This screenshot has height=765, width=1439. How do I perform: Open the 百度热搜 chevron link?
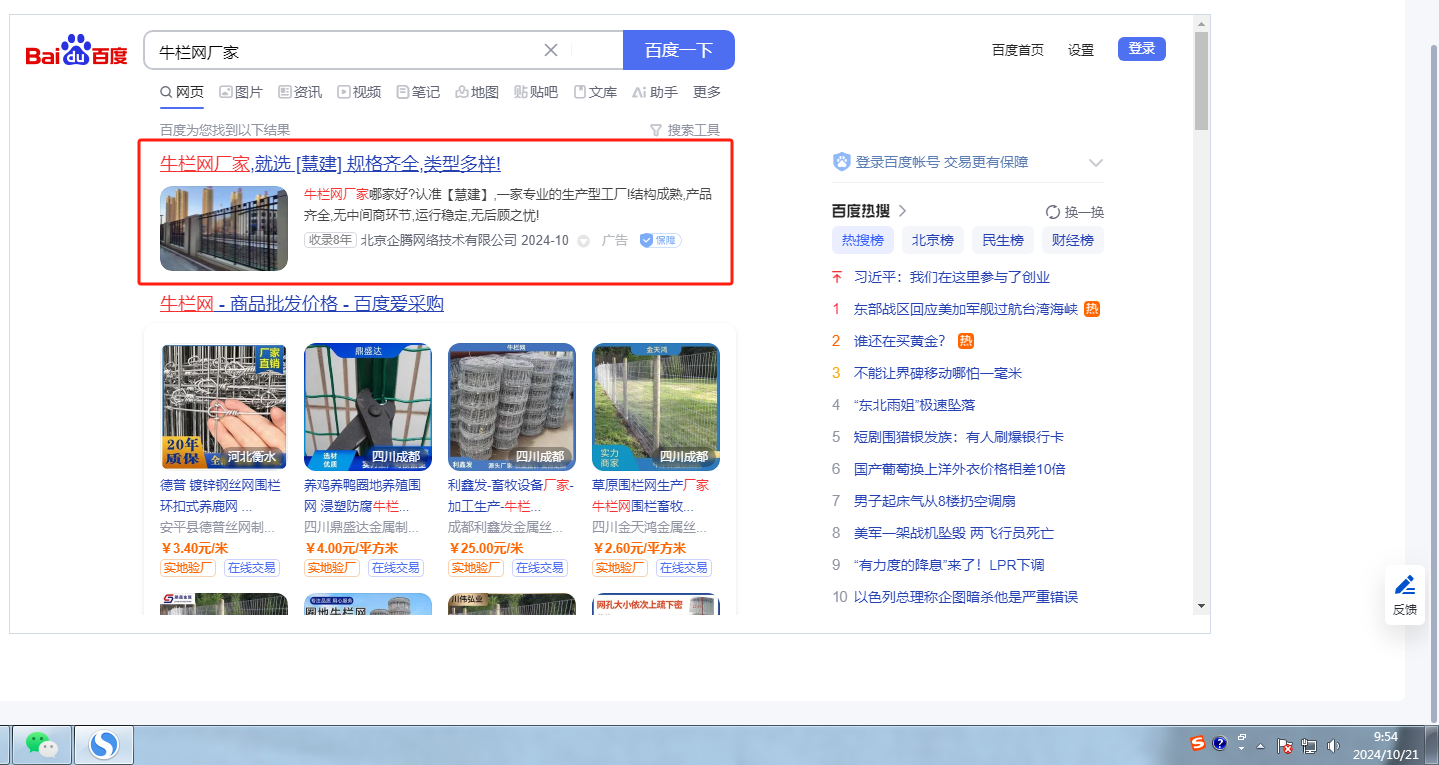click(x=902, y=211)
